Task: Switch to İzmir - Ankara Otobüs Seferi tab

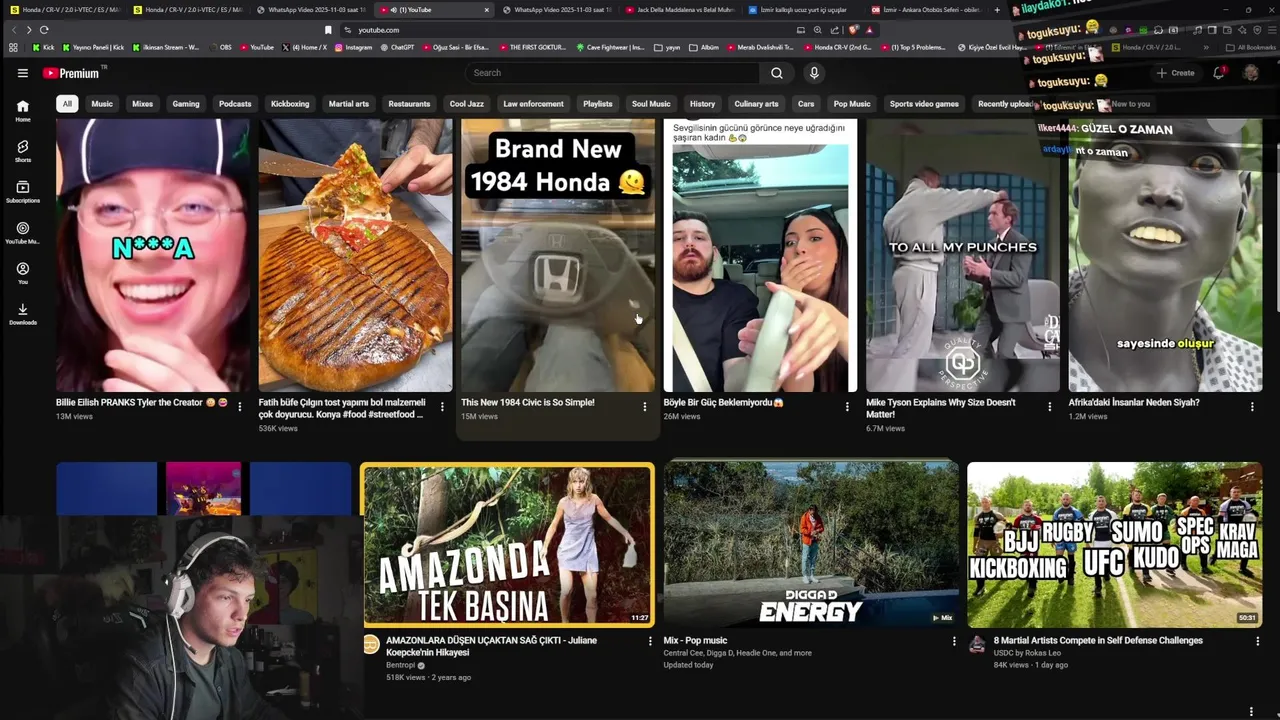Action: click(926, 10)
